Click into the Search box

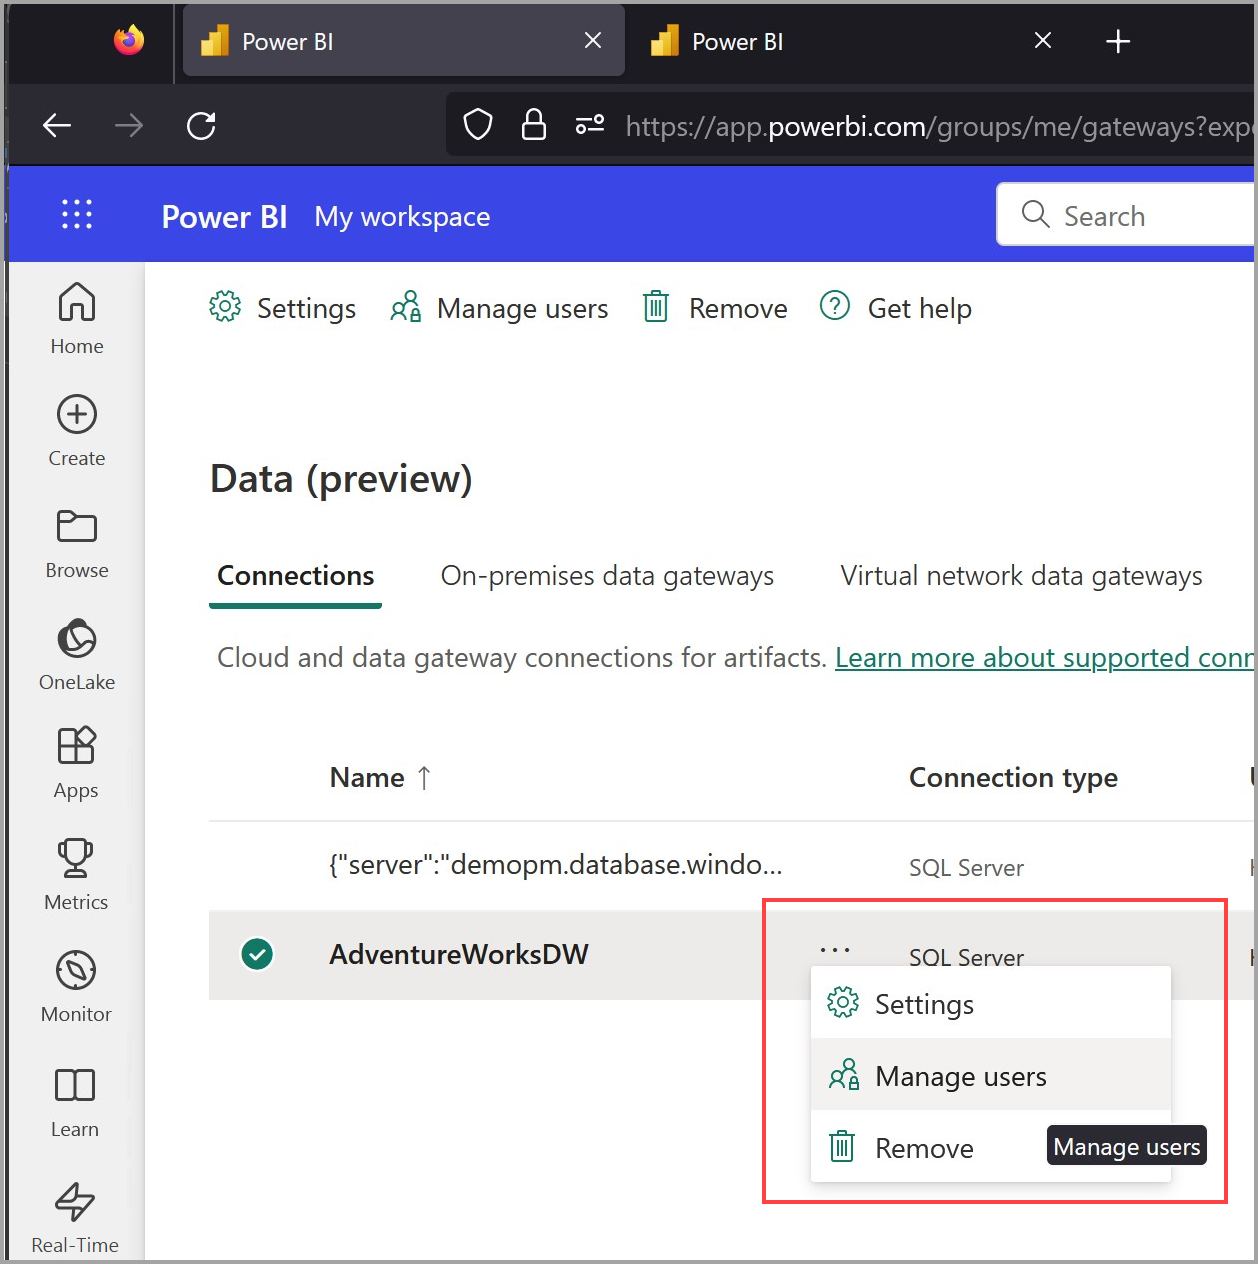[1127, 214]
